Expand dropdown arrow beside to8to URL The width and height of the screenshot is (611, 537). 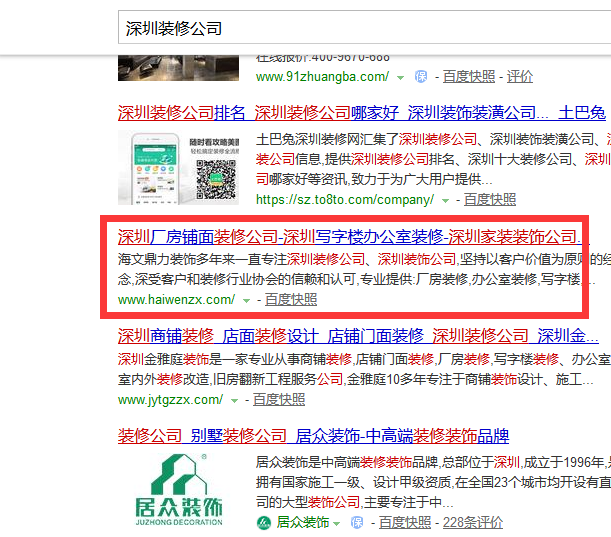tap(445, 201)
